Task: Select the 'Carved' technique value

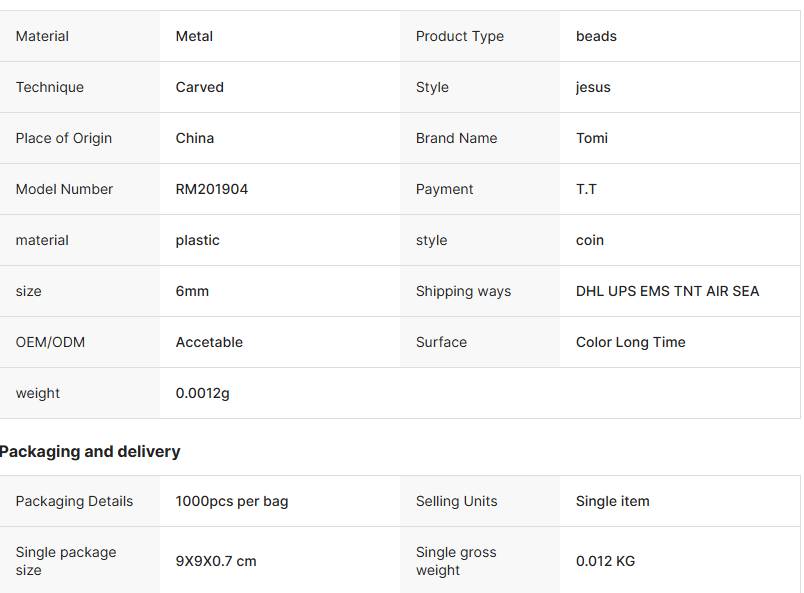Action: (x=200, y=87)
